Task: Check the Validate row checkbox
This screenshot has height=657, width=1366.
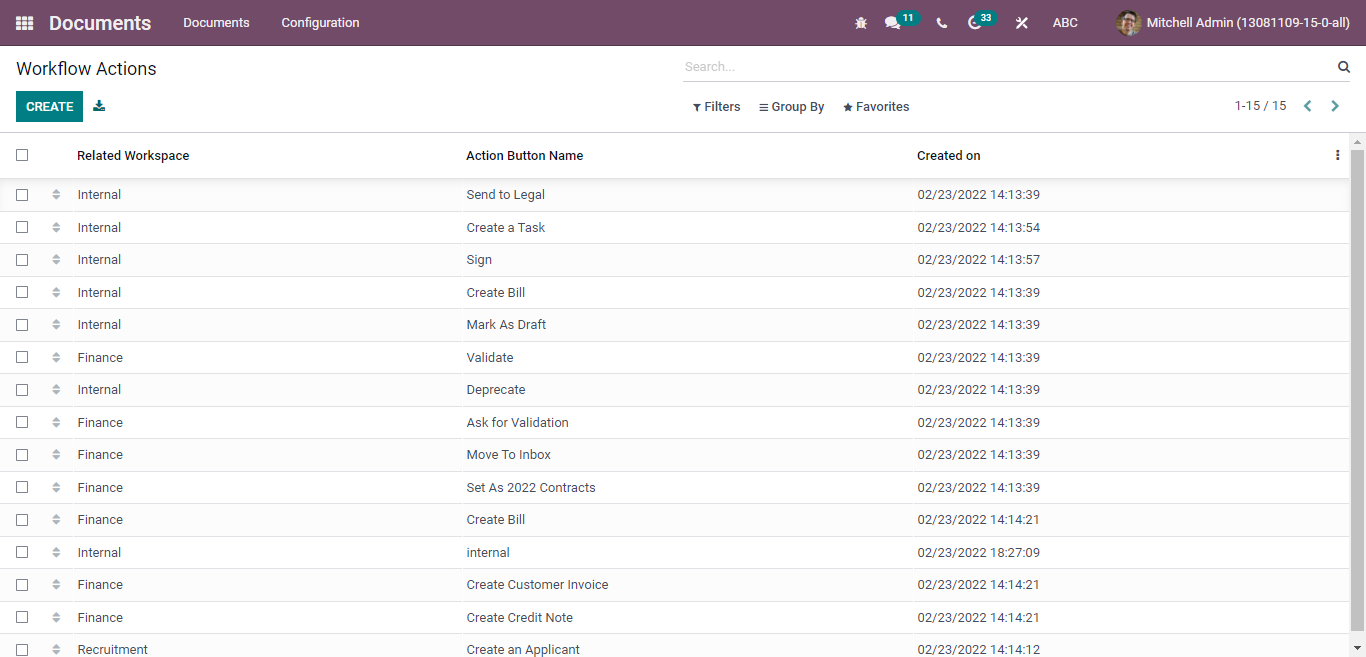Action: pyautogui.click(x=22, y=358)
